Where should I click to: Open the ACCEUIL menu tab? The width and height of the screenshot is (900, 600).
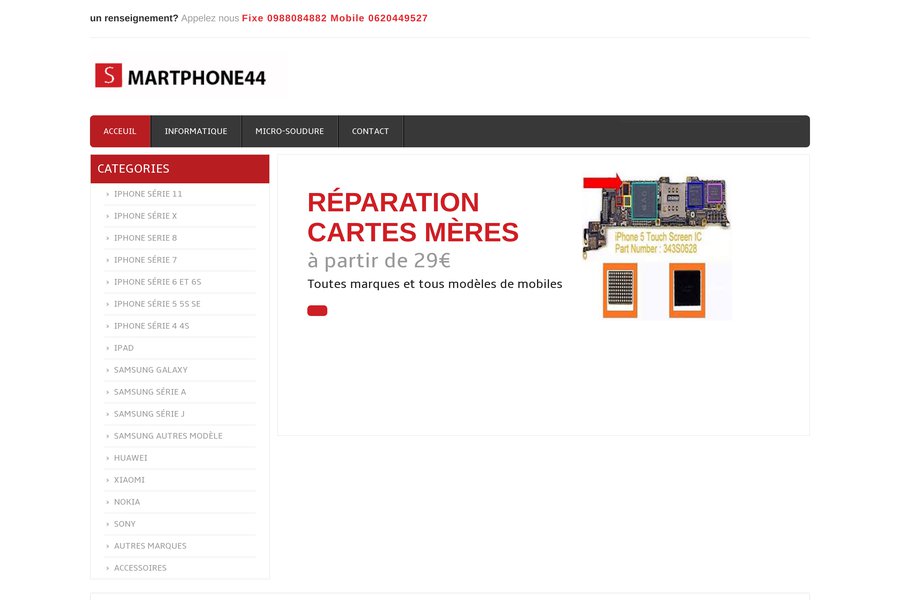pyautogui.click(x=120, y=131)
